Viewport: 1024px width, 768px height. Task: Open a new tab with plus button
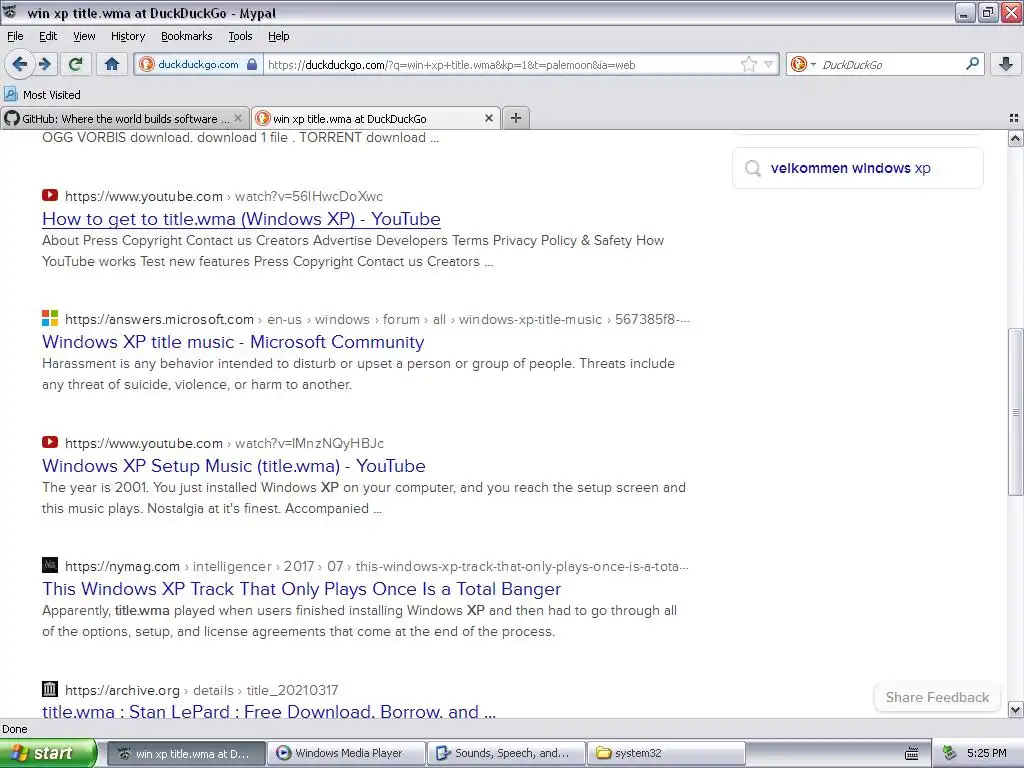[x=516, y=118]
